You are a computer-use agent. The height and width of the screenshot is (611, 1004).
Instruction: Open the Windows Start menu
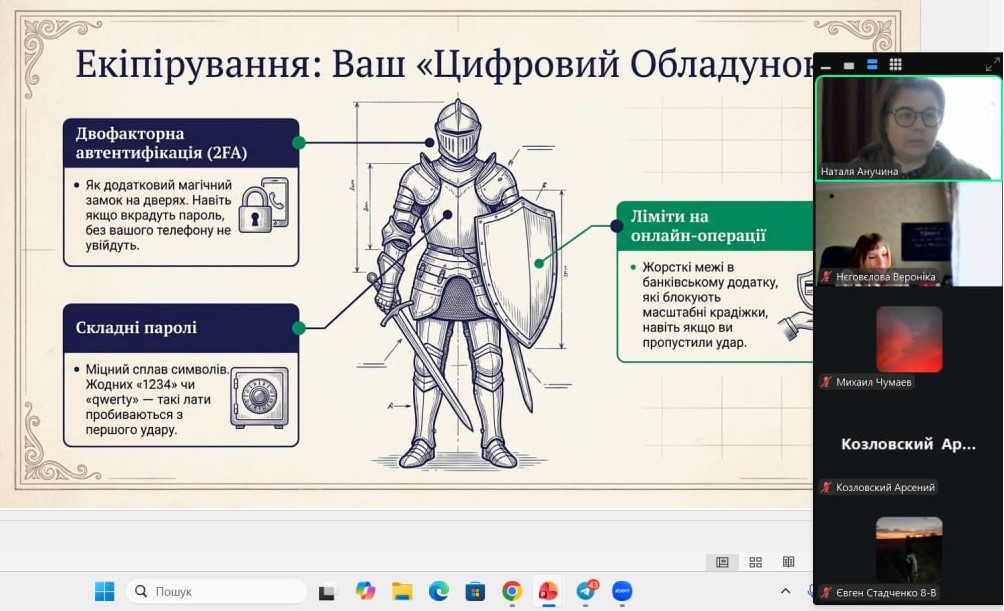[104, 591]
